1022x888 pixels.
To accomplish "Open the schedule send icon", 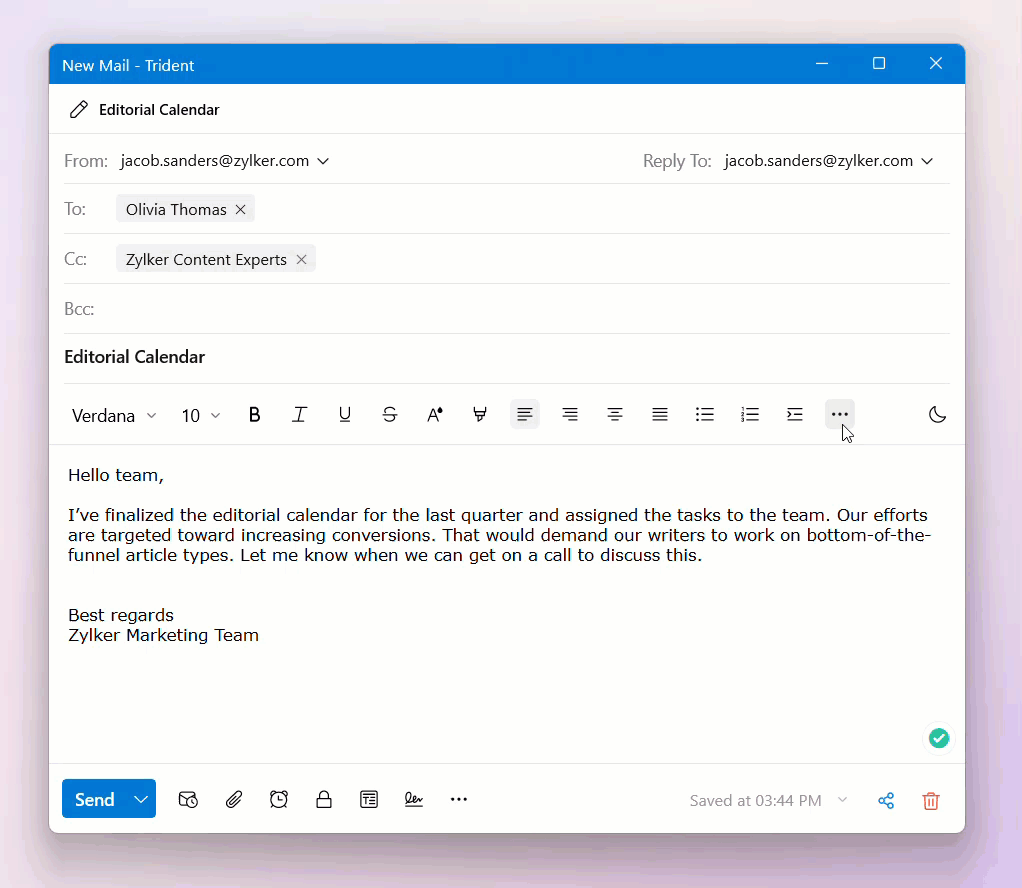I will pos(188,799).
